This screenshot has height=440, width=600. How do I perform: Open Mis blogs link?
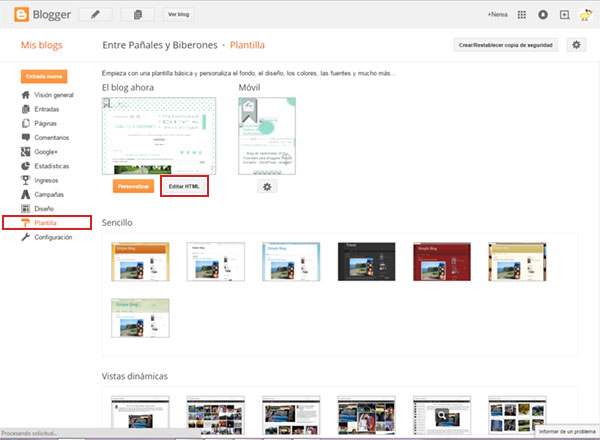(x=41, y=45)
